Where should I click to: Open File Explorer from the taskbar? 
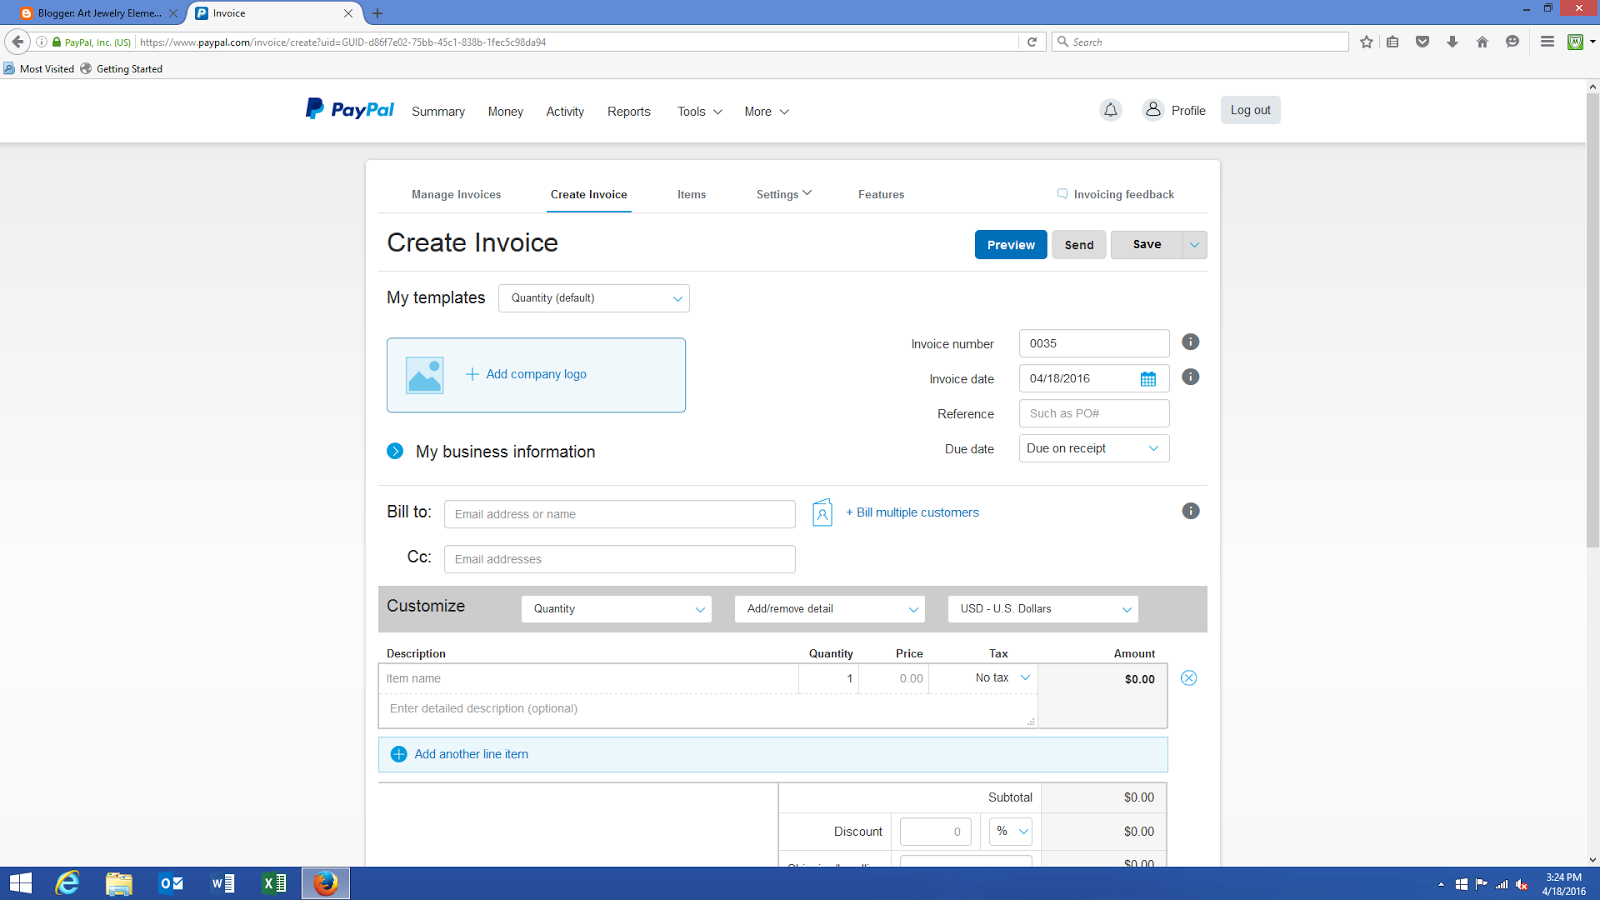[119, 883]
